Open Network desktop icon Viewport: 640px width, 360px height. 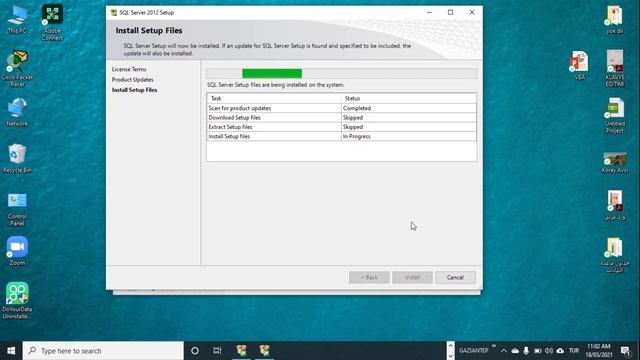pos(17,112)
